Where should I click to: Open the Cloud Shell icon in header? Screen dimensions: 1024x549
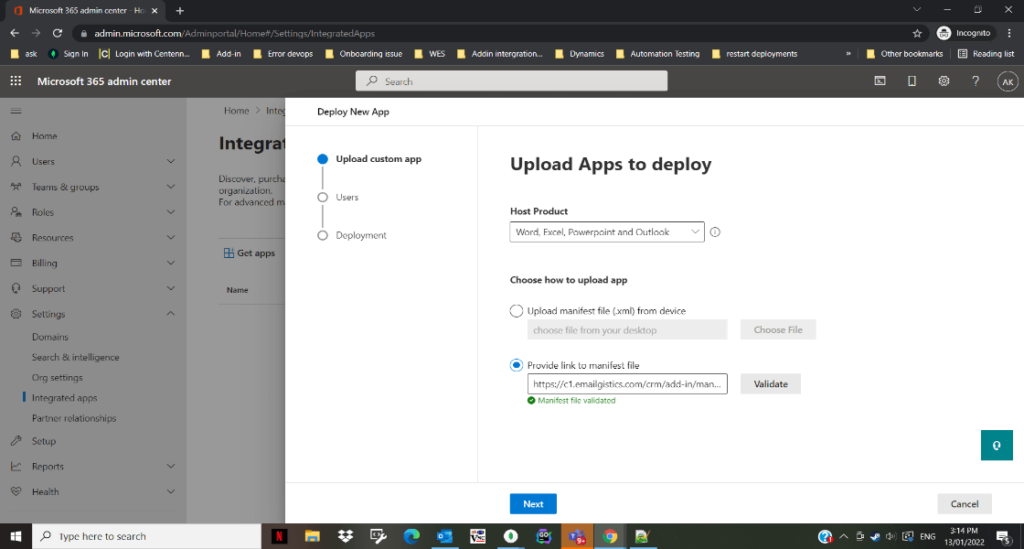(x=880, y=81)
